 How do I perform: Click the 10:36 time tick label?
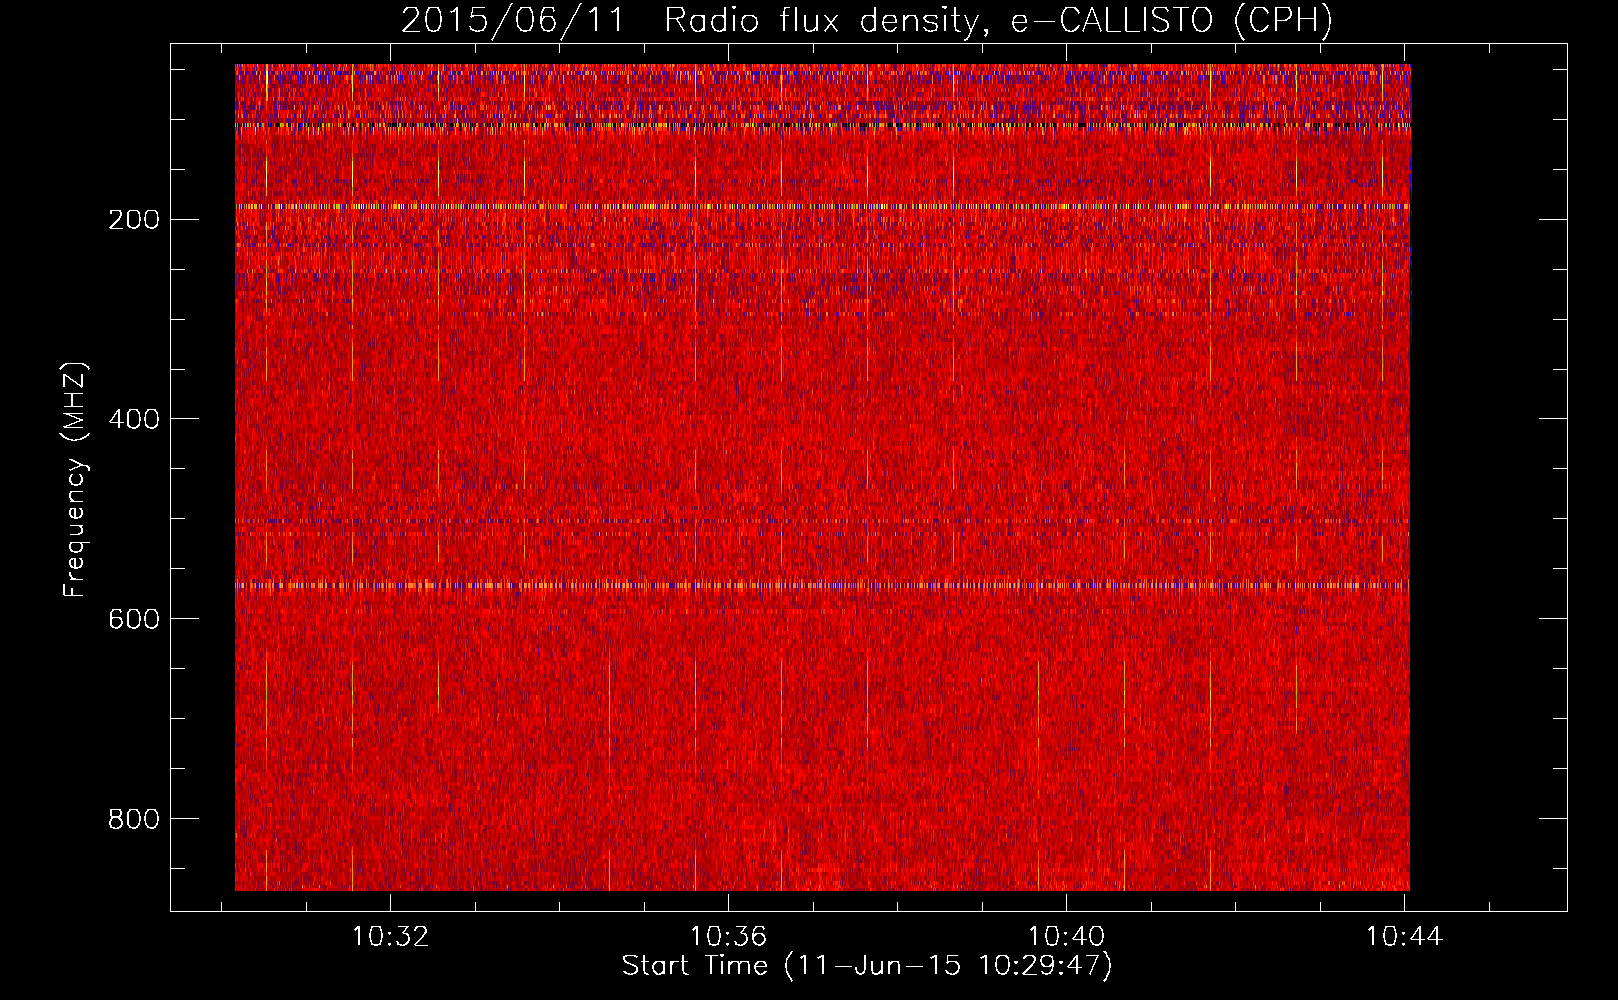pos(729,937)
